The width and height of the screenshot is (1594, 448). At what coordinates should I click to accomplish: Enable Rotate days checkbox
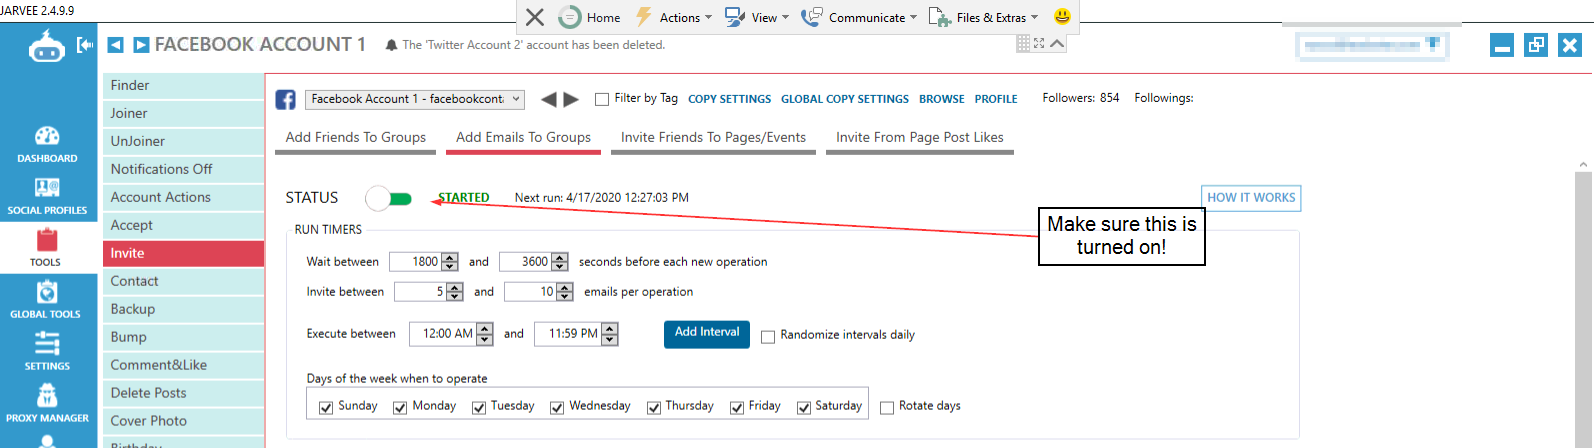tap(887, 407)
